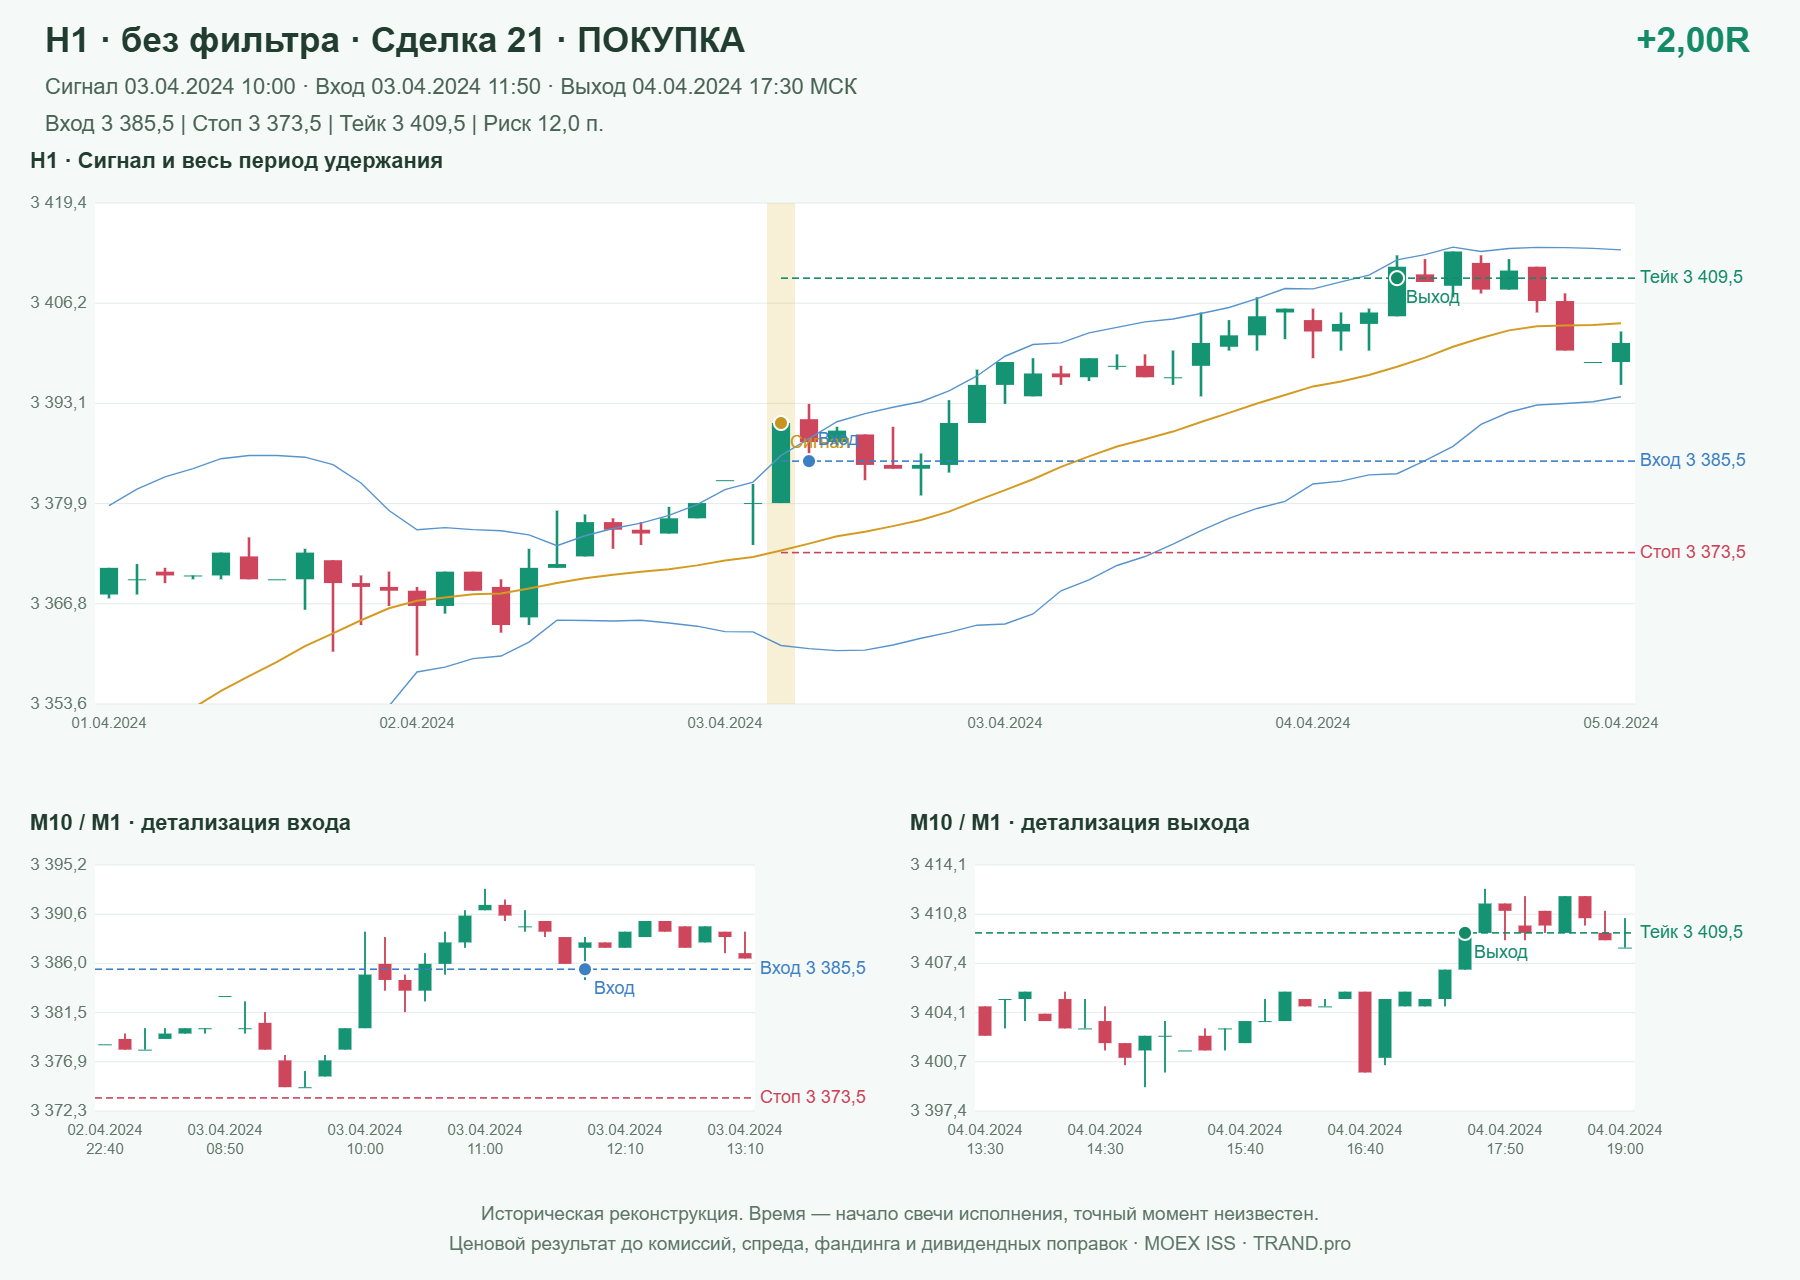Click 'Вход 3 385,5' label in entry detail chart
The image size is (1800, 1280).
point(812,968)
